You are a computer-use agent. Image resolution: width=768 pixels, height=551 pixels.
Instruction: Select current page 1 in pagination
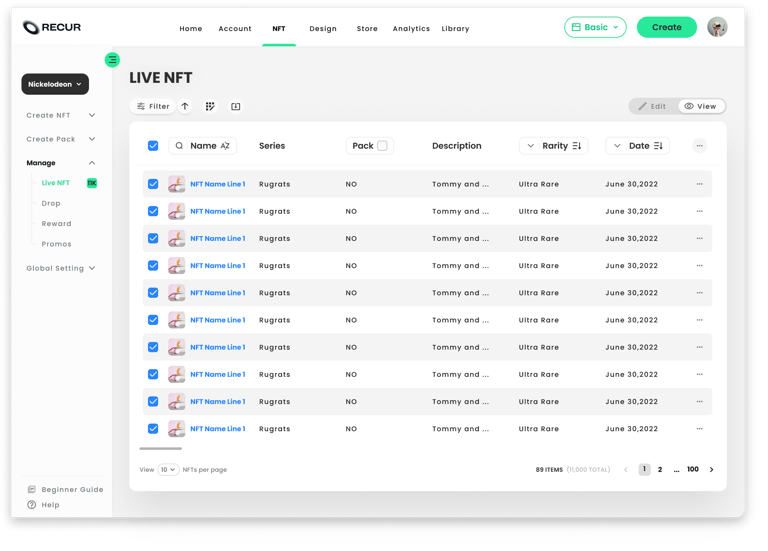[645, 469]
